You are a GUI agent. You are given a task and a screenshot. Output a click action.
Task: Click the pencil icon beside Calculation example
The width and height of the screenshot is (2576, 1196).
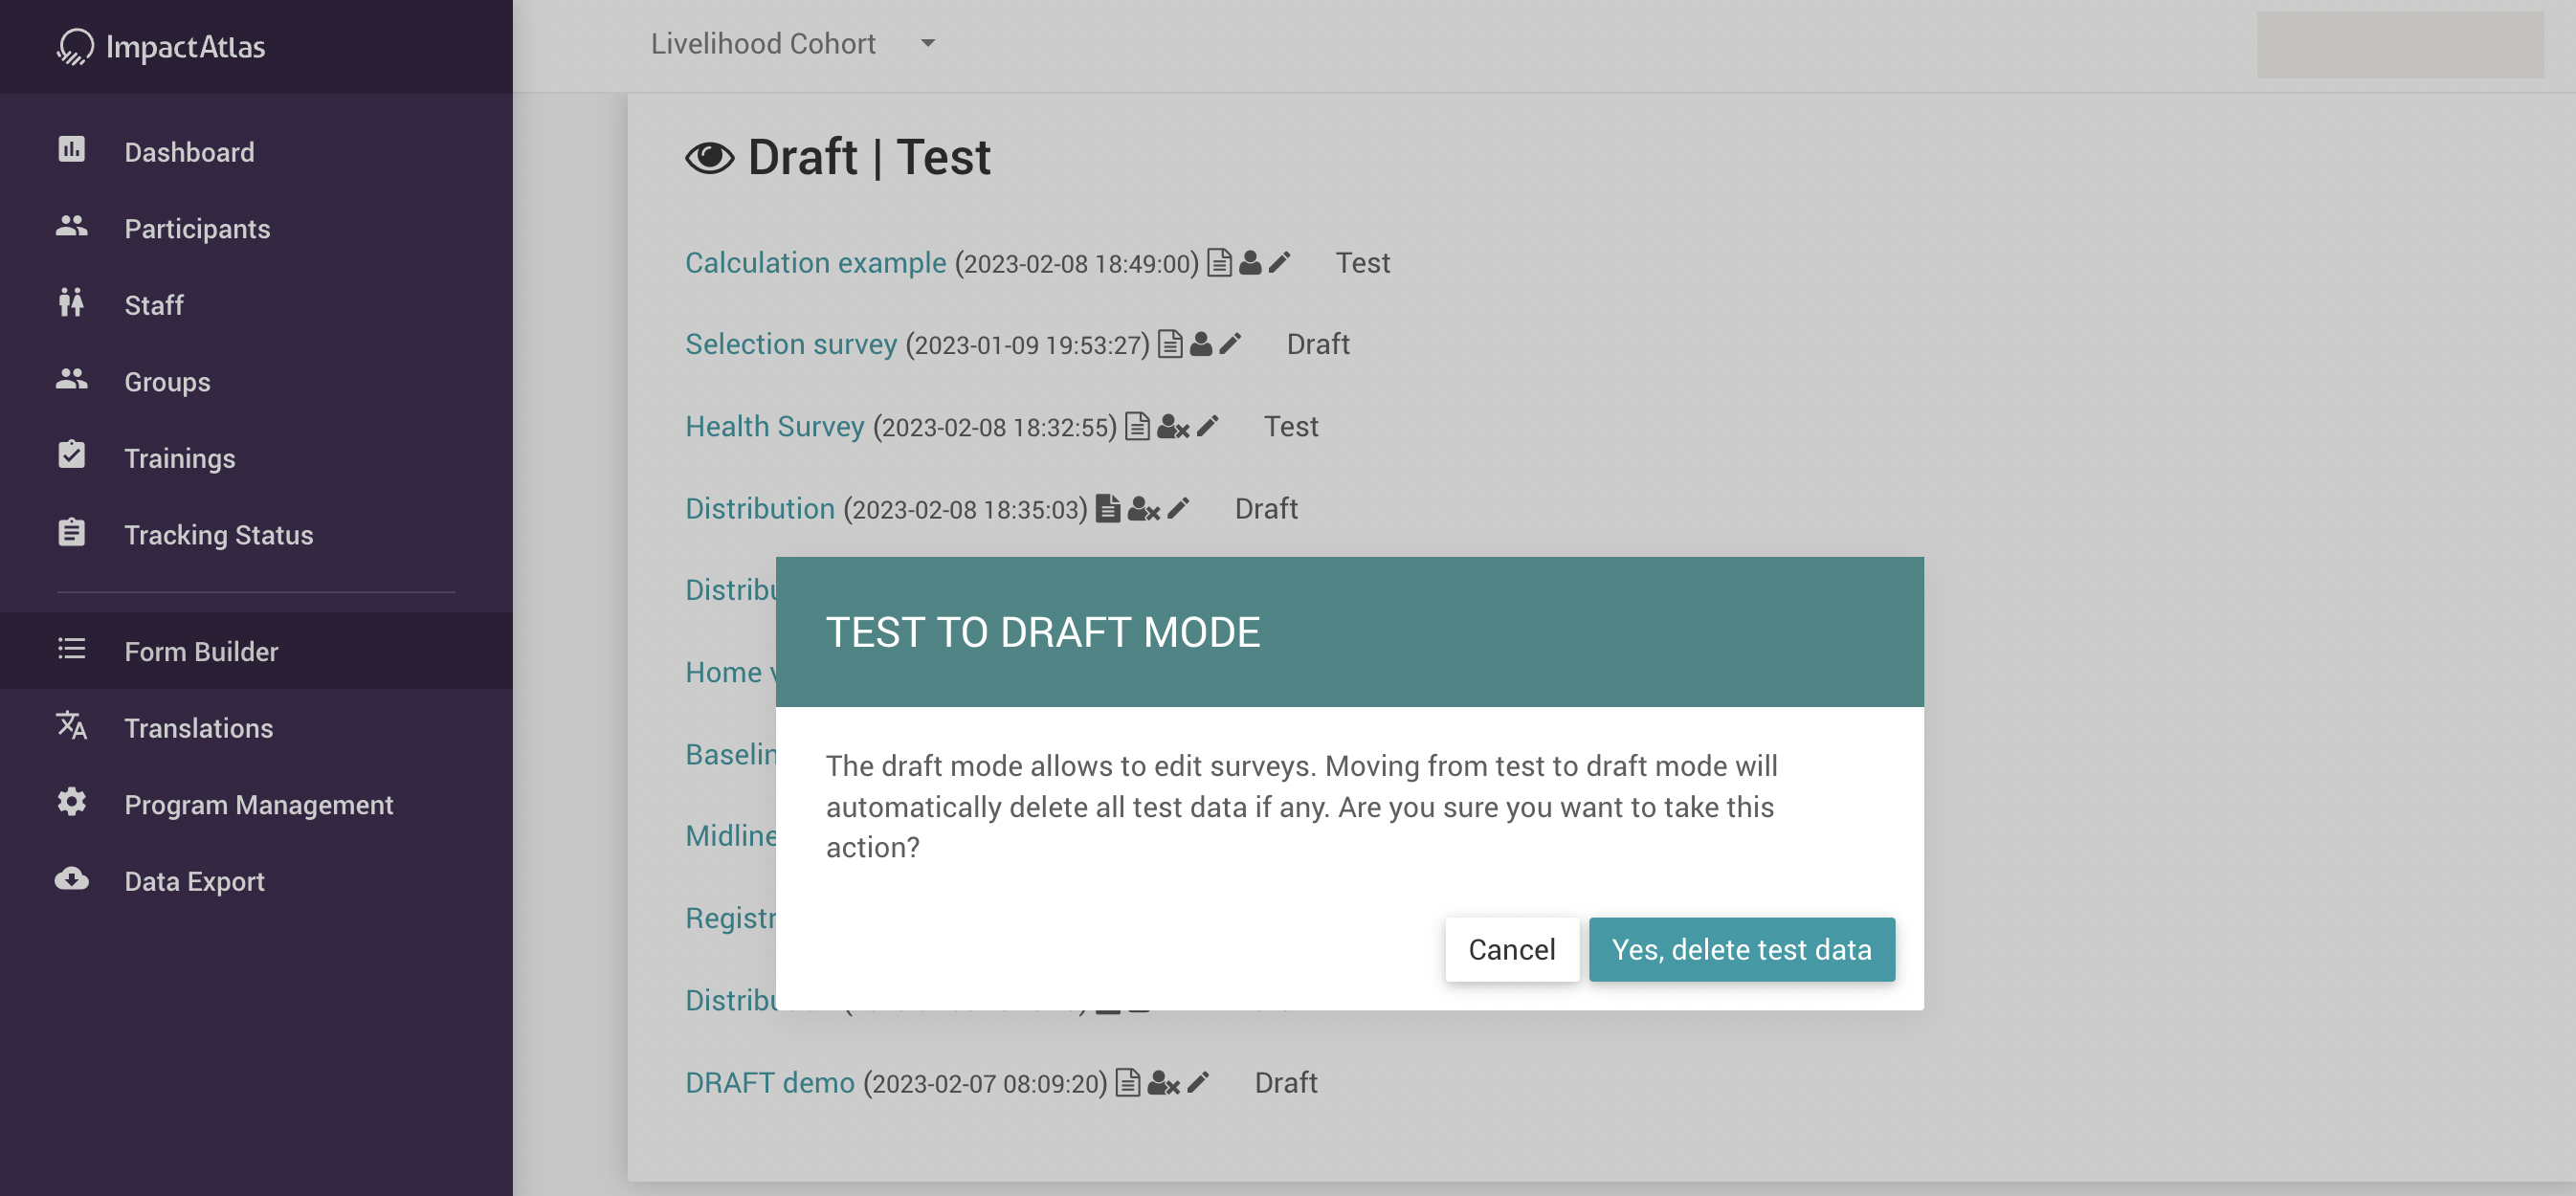coord(1279,262)
